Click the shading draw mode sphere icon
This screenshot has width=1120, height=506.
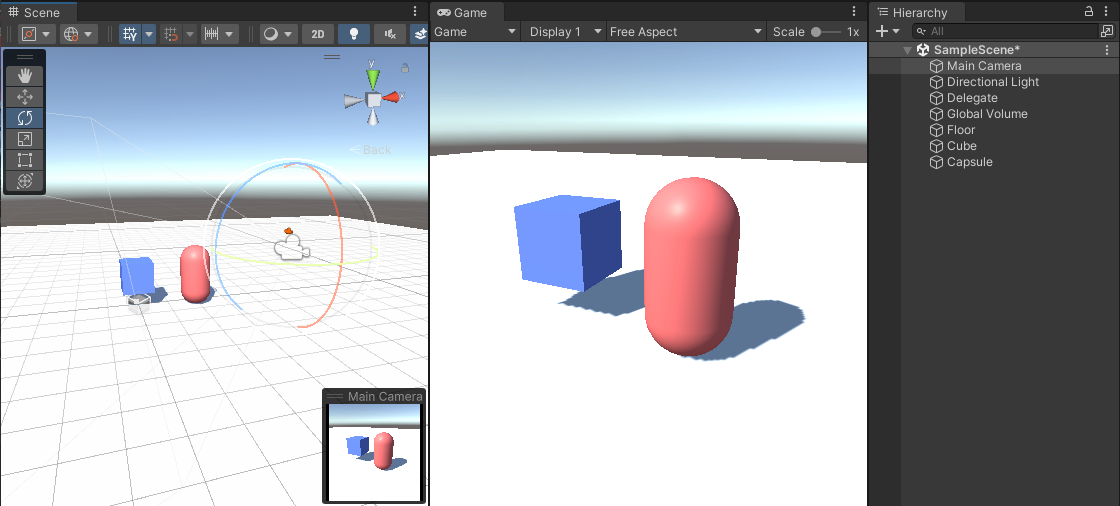(271, 34)
